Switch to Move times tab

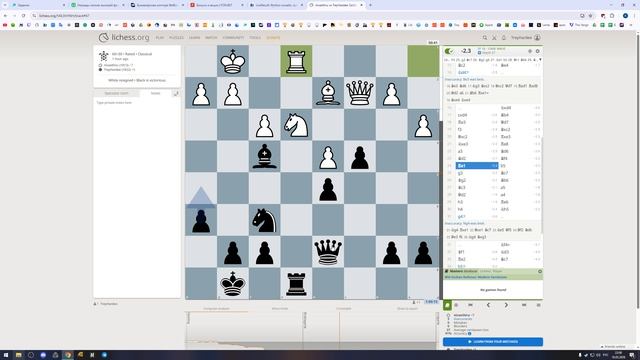[280, 309]
